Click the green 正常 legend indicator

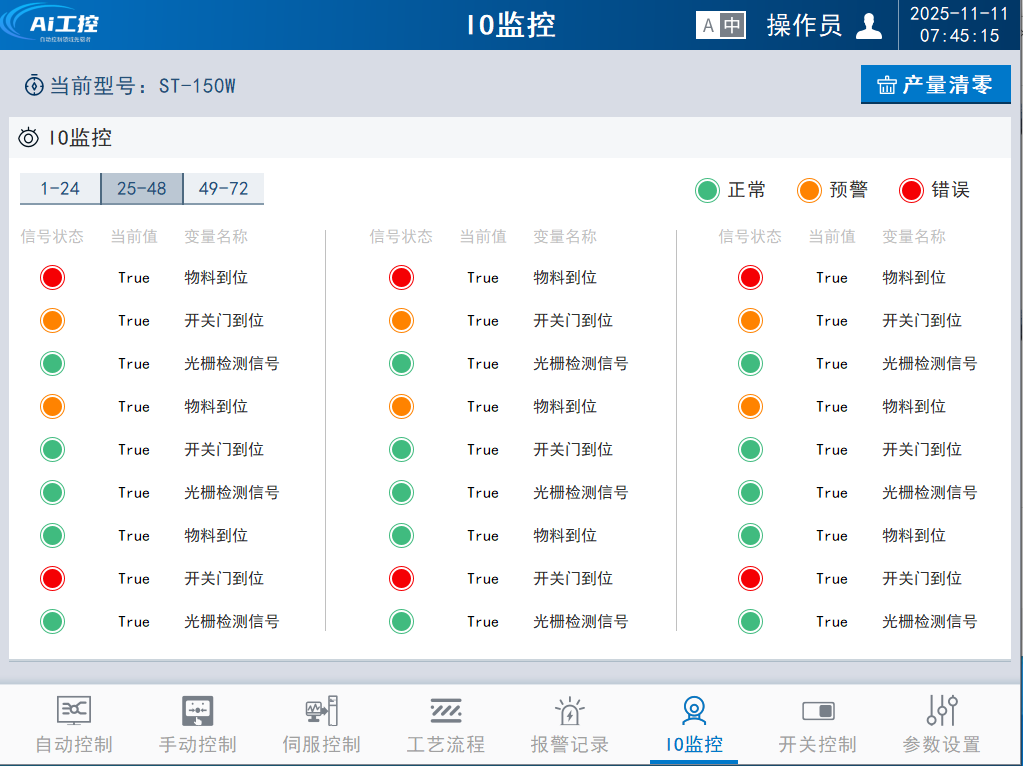(x=708, y=190)
